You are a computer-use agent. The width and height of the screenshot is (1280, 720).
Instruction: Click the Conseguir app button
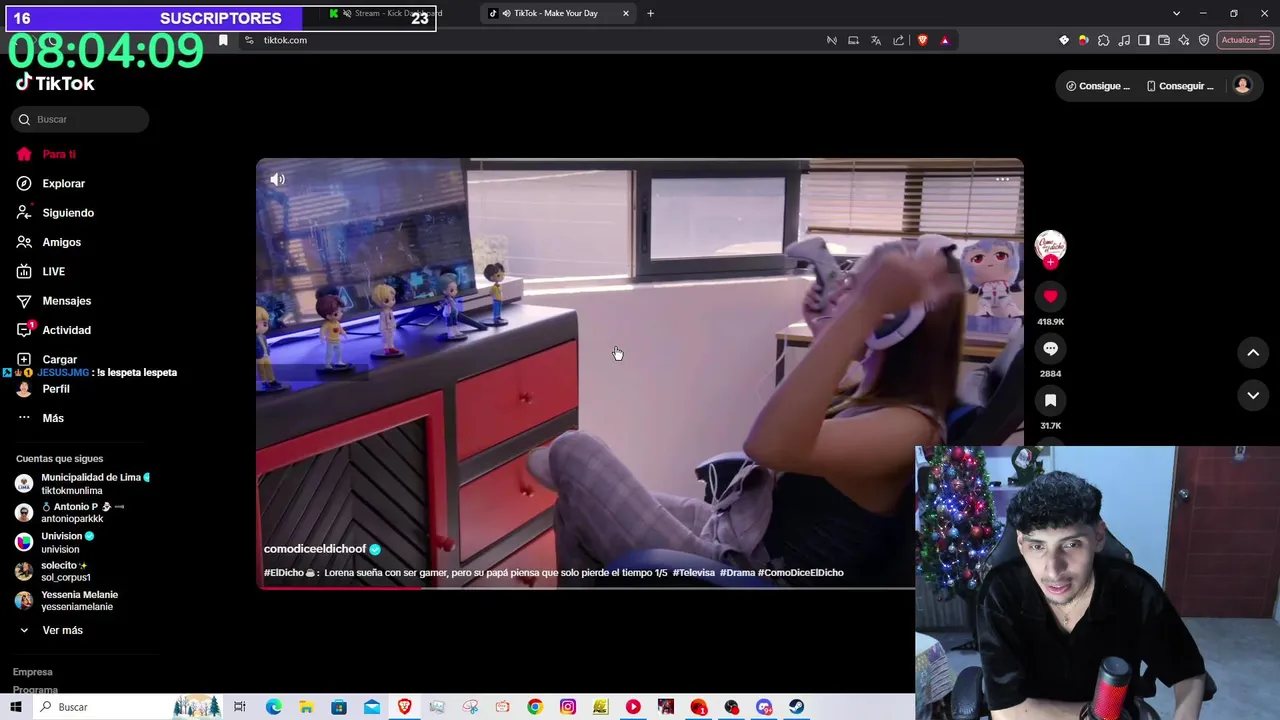(x=1179, y=86)
